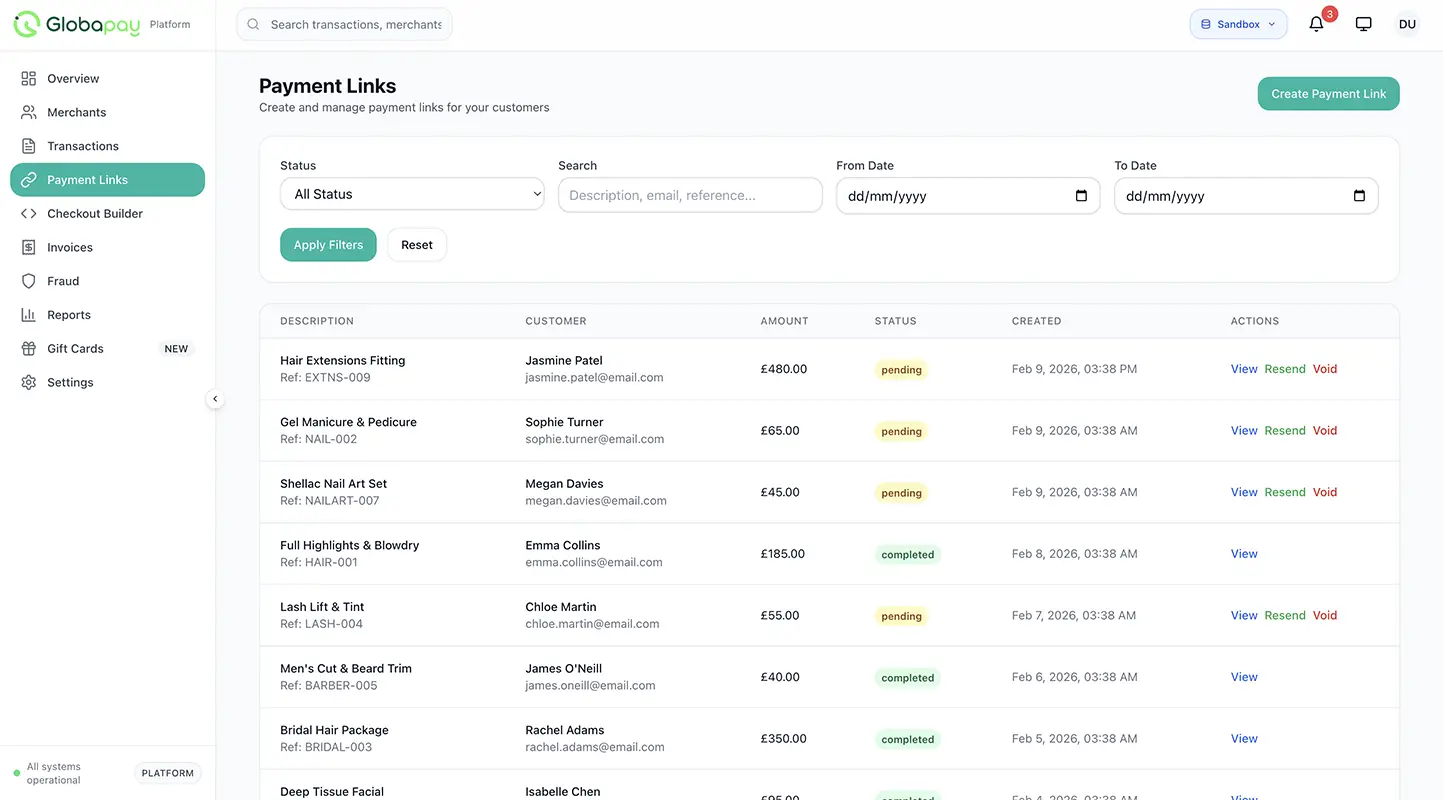View Hair Extensions Fitting payment link
This screenshot has height=800, width=1443.
click(1244, 369)
